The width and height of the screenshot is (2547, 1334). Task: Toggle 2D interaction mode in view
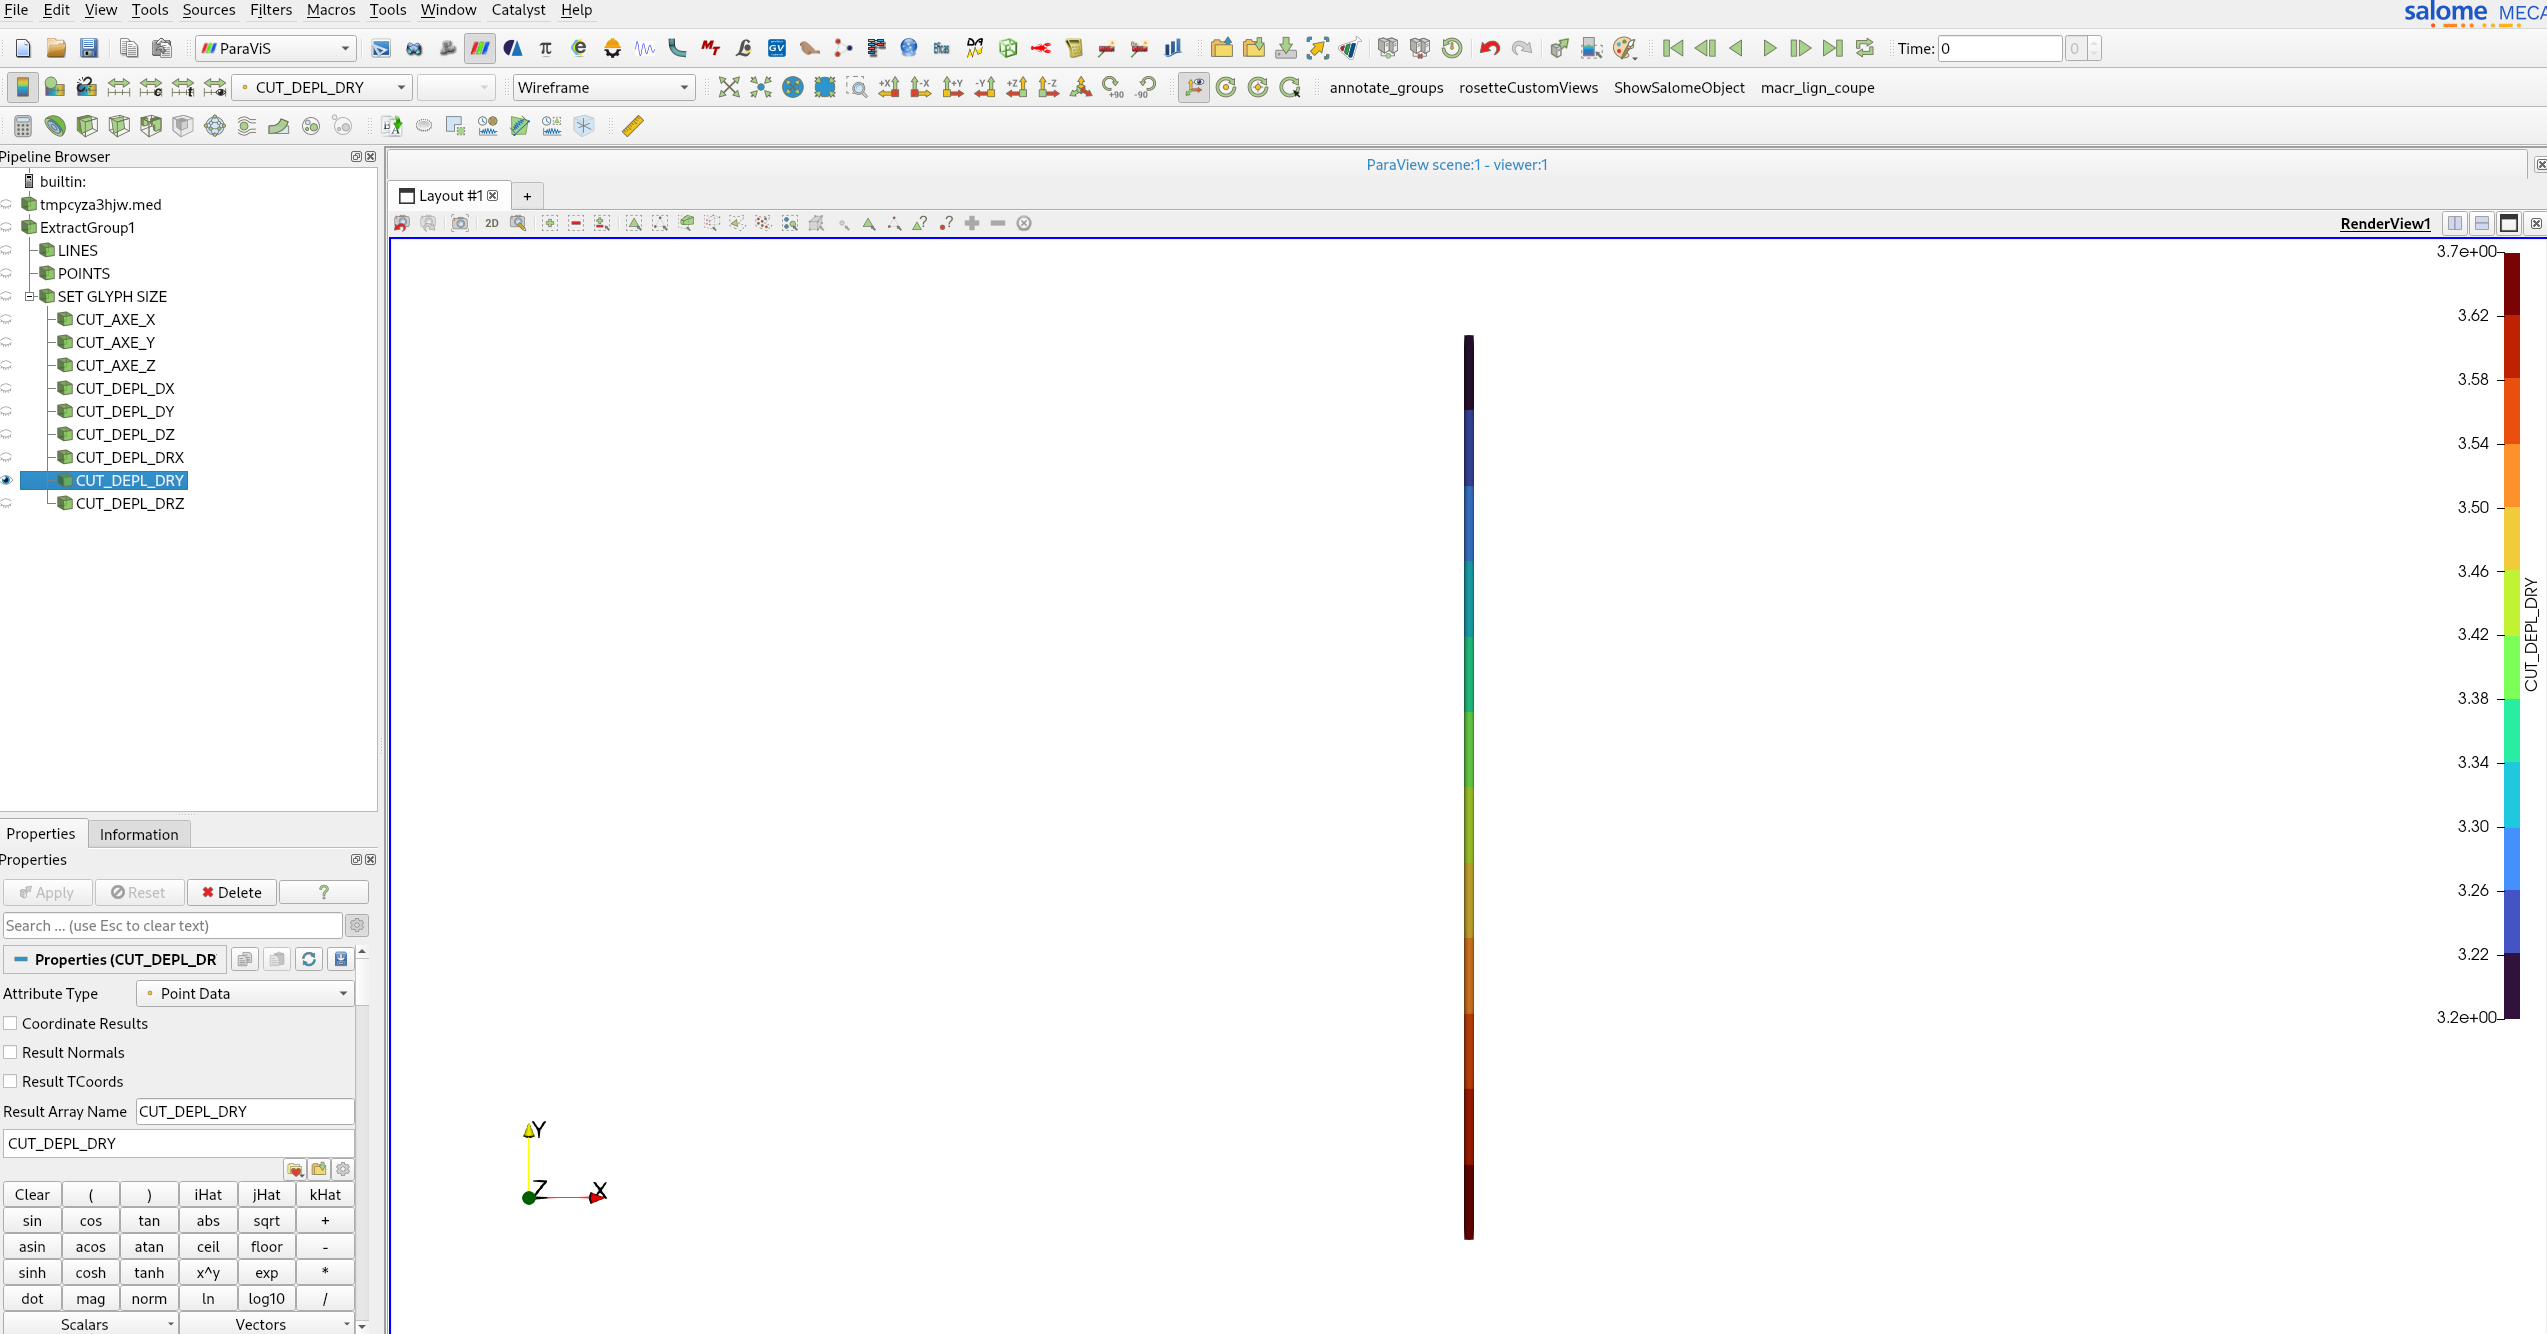click(492, 223)
